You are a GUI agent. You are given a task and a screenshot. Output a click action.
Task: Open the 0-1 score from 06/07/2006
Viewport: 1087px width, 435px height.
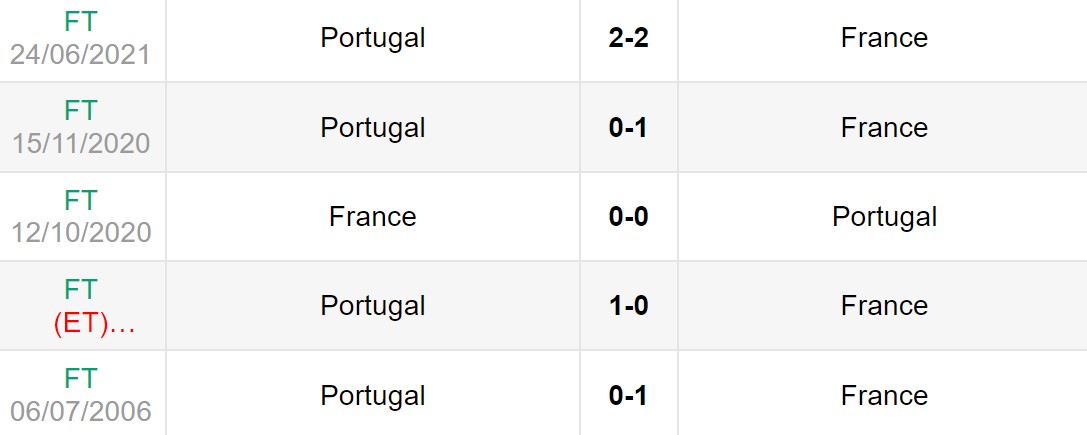pos(628,396)
